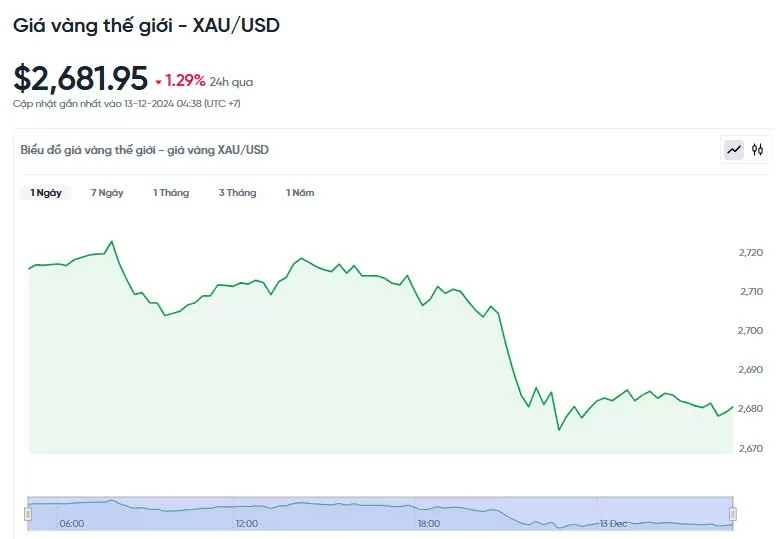Switch to 1 Tháng range

tap(171, 193)
